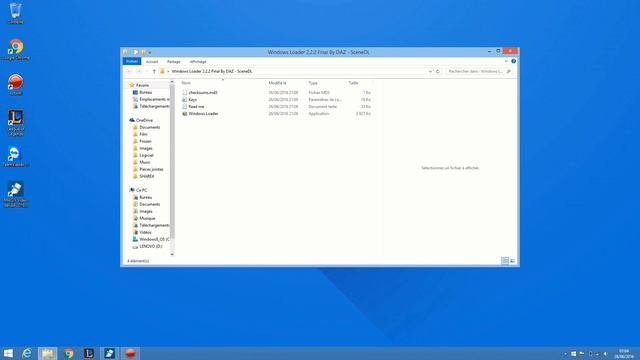Launch Google Chrome from the desktop

(x=16, y=49)
